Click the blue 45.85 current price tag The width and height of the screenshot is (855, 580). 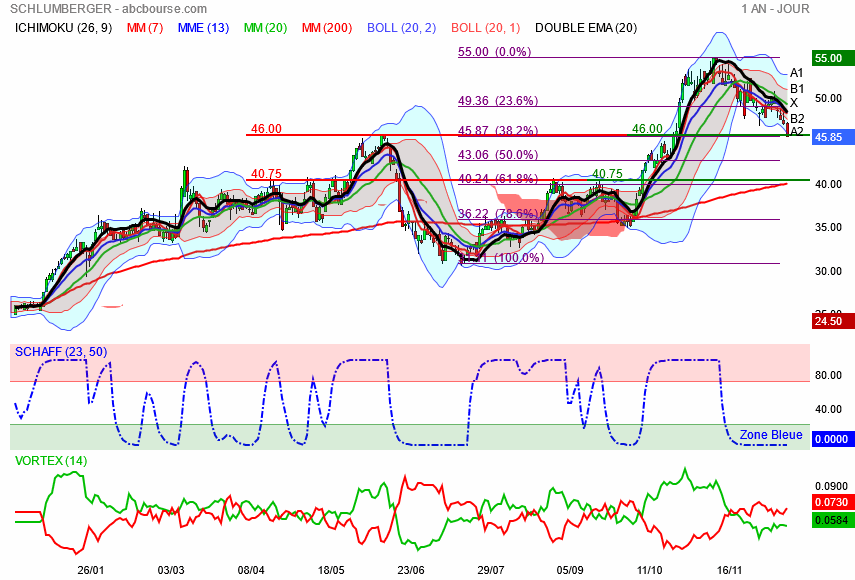(832, 137)
